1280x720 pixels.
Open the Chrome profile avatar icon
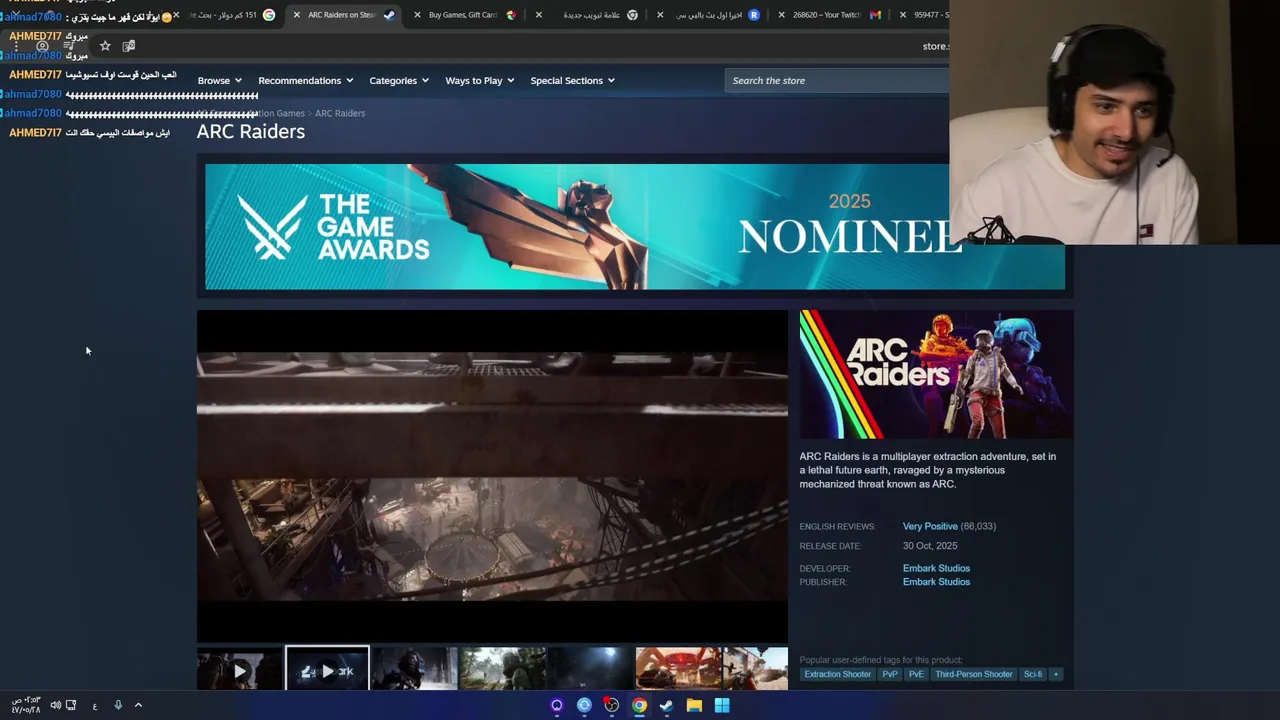coord(42,46)
